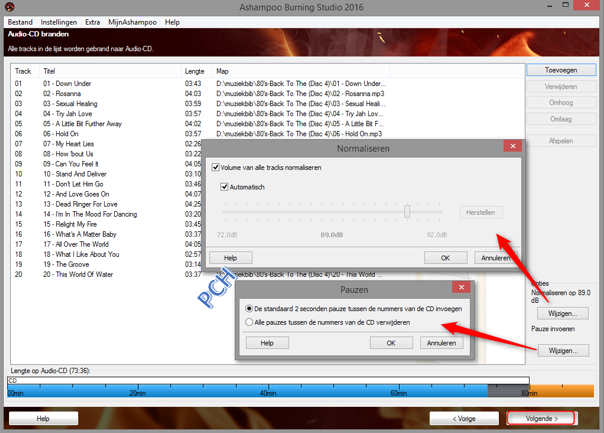Screen dimensions: 604x433
Task: Click the Volgende button
Action: pos(541,418)
